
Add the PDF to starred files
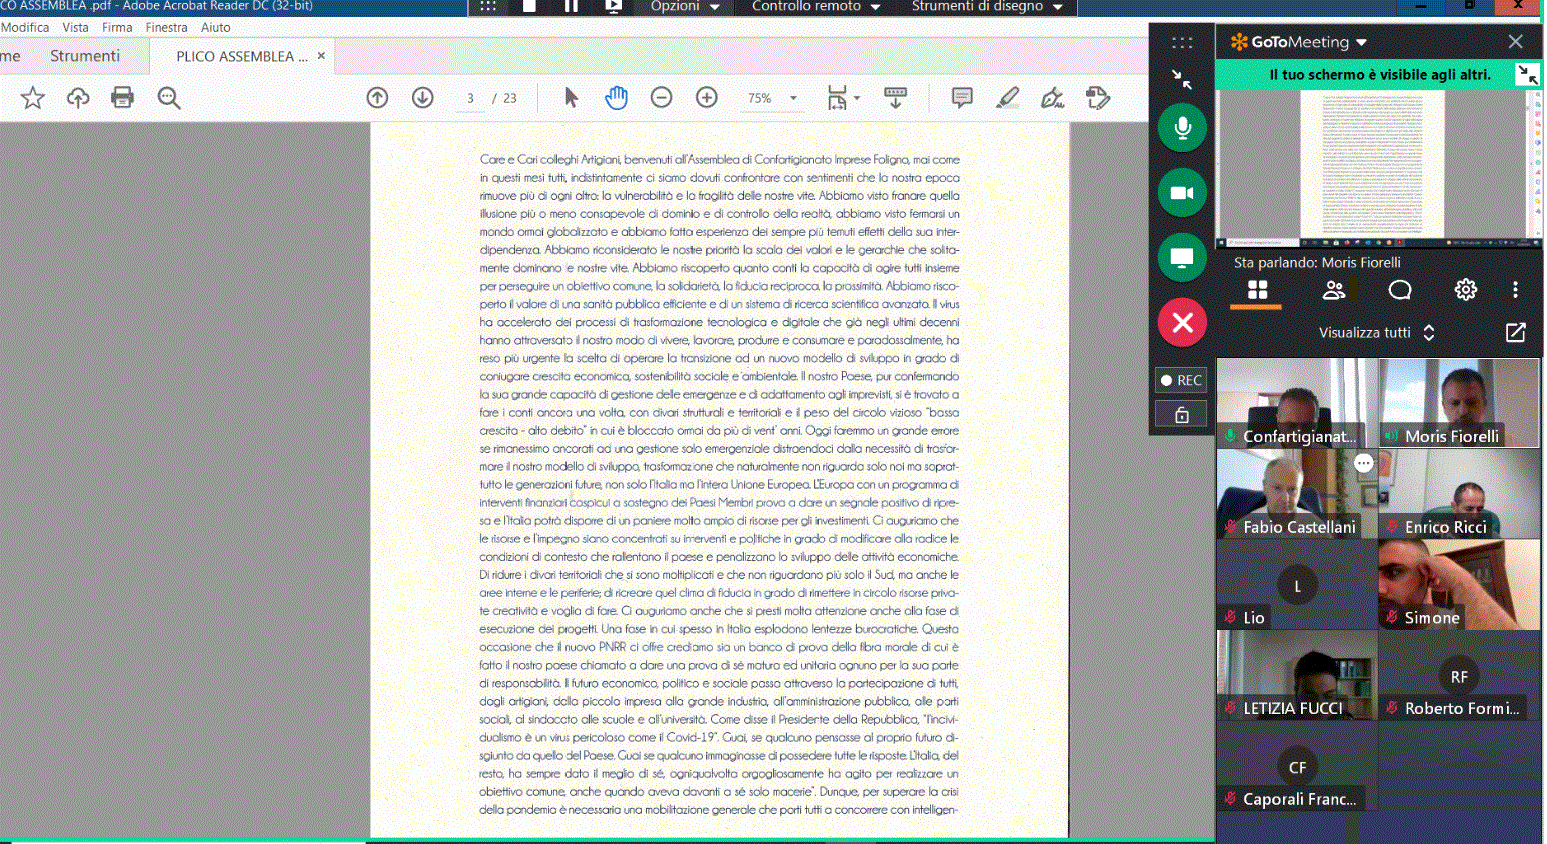coord(33,97)
